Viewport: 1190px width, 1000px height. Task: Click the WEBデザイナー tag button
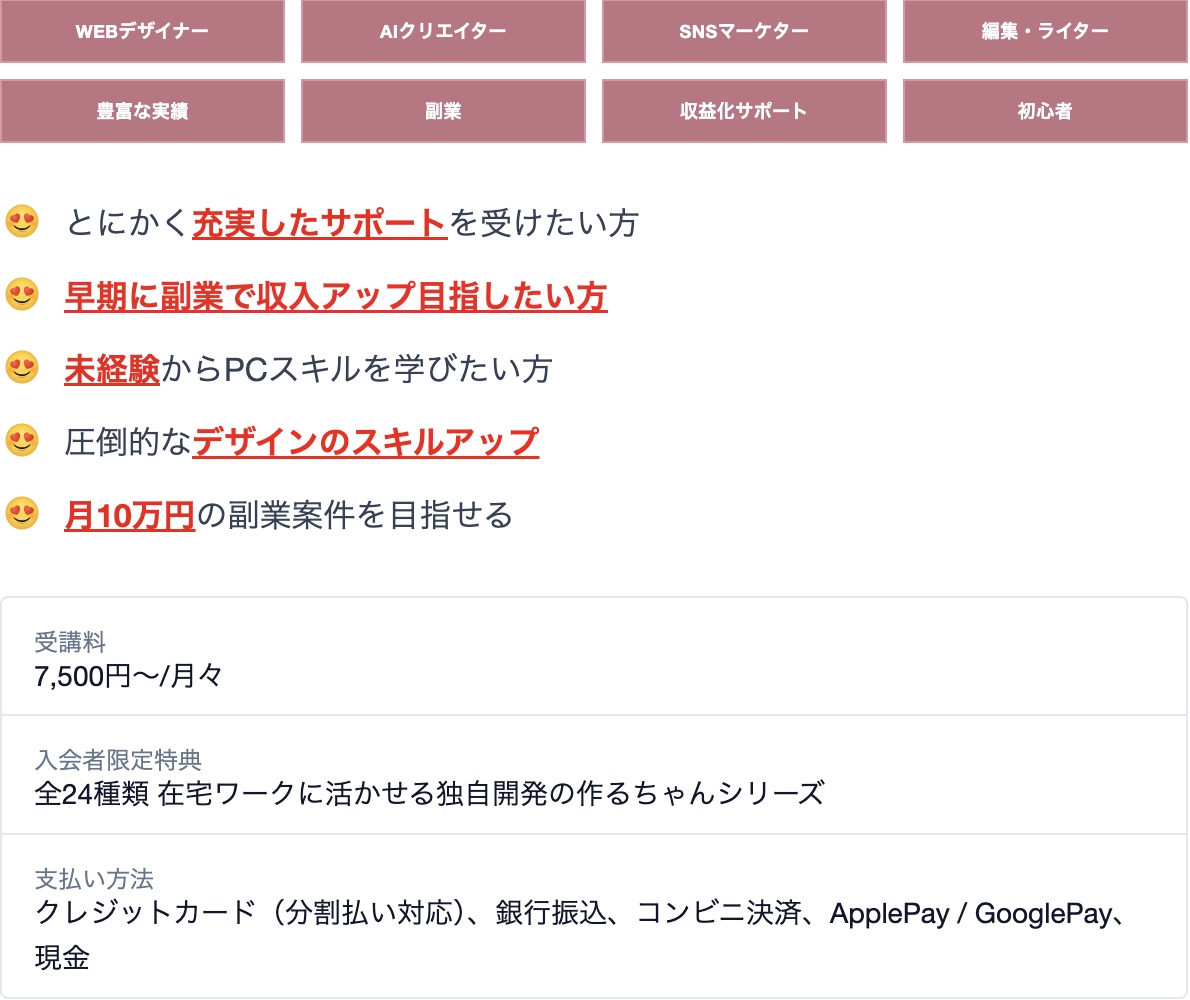click(142, 32)
